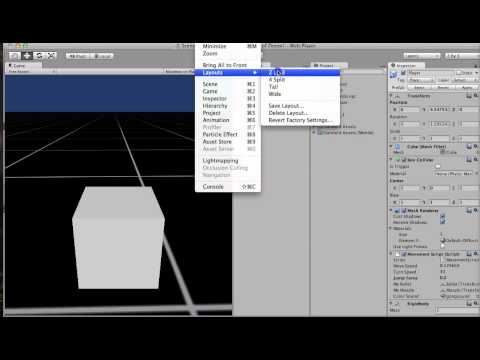Open Game window from menu
The width and height of the screenshot is (480, 360).
click(x=228, y=91)
